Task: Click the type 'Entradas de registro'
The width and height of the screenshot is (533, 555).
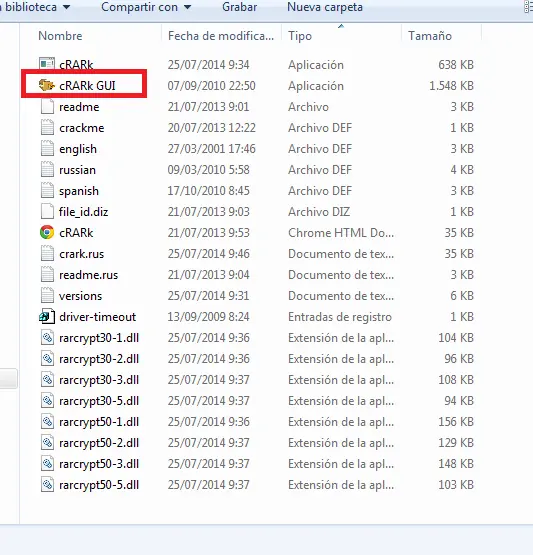Action: tap(340, 317)
